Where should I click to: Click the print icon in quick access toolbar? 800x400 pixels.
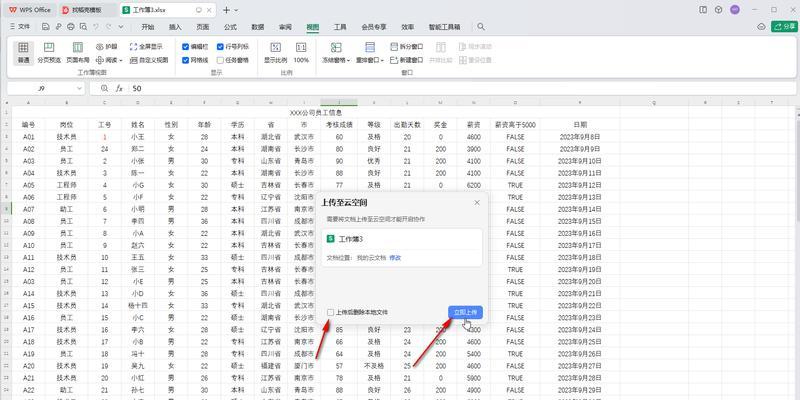70,27
